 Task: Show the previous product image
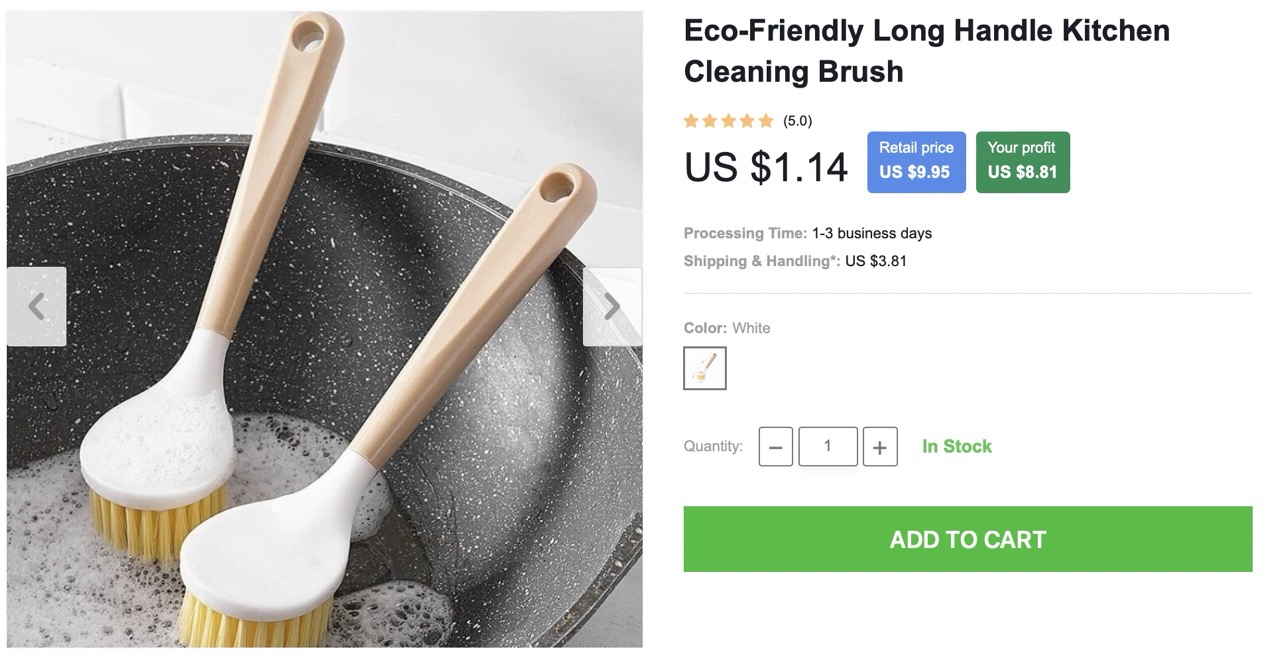(x=36, y=306)
